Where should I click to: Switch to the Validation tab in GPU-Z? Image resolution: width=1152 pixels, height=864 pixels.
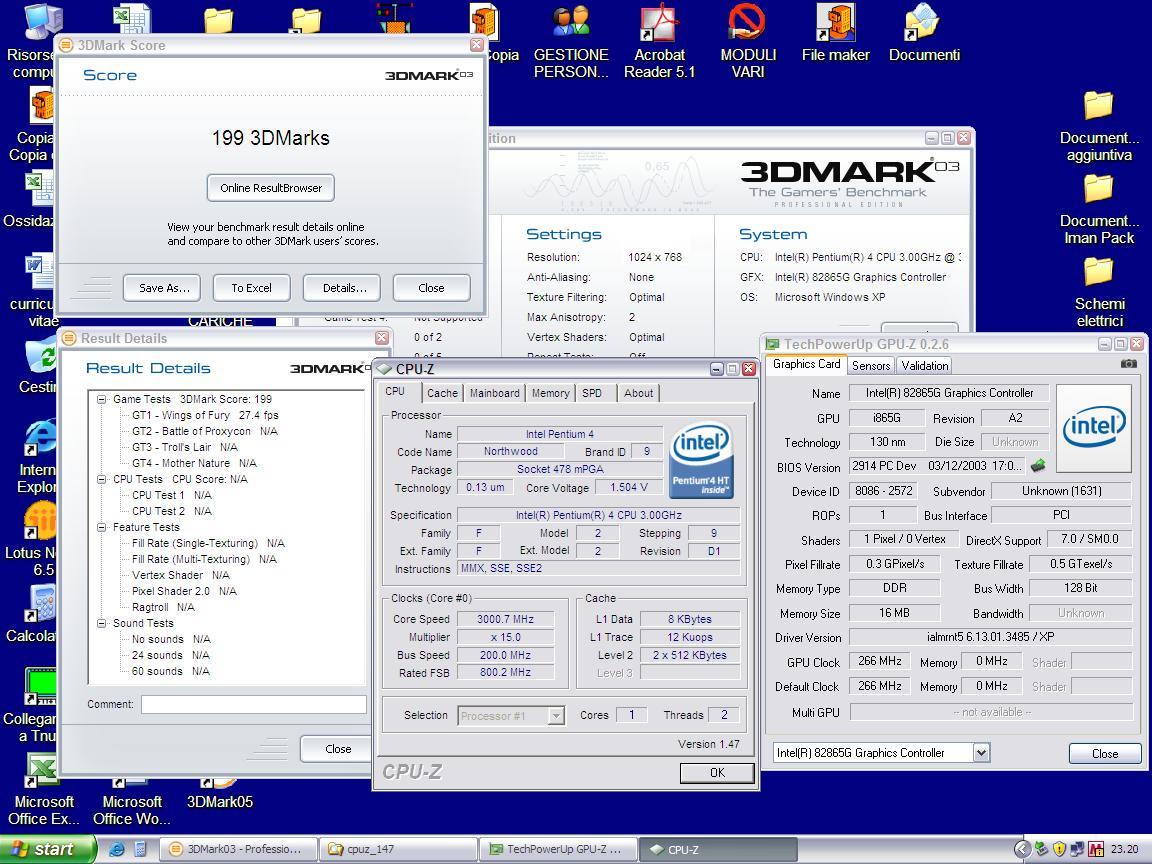tap(924, 365)
